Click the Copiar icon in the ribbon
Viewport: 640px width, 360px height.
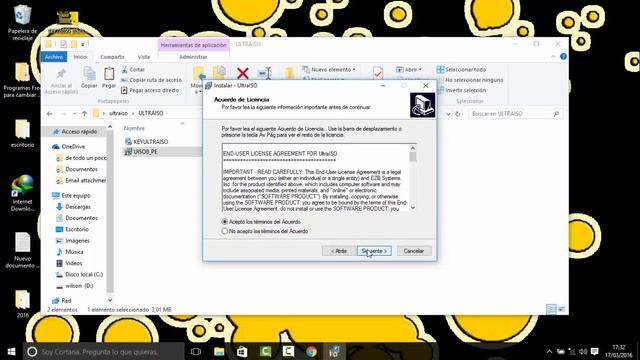pos(89,77)
